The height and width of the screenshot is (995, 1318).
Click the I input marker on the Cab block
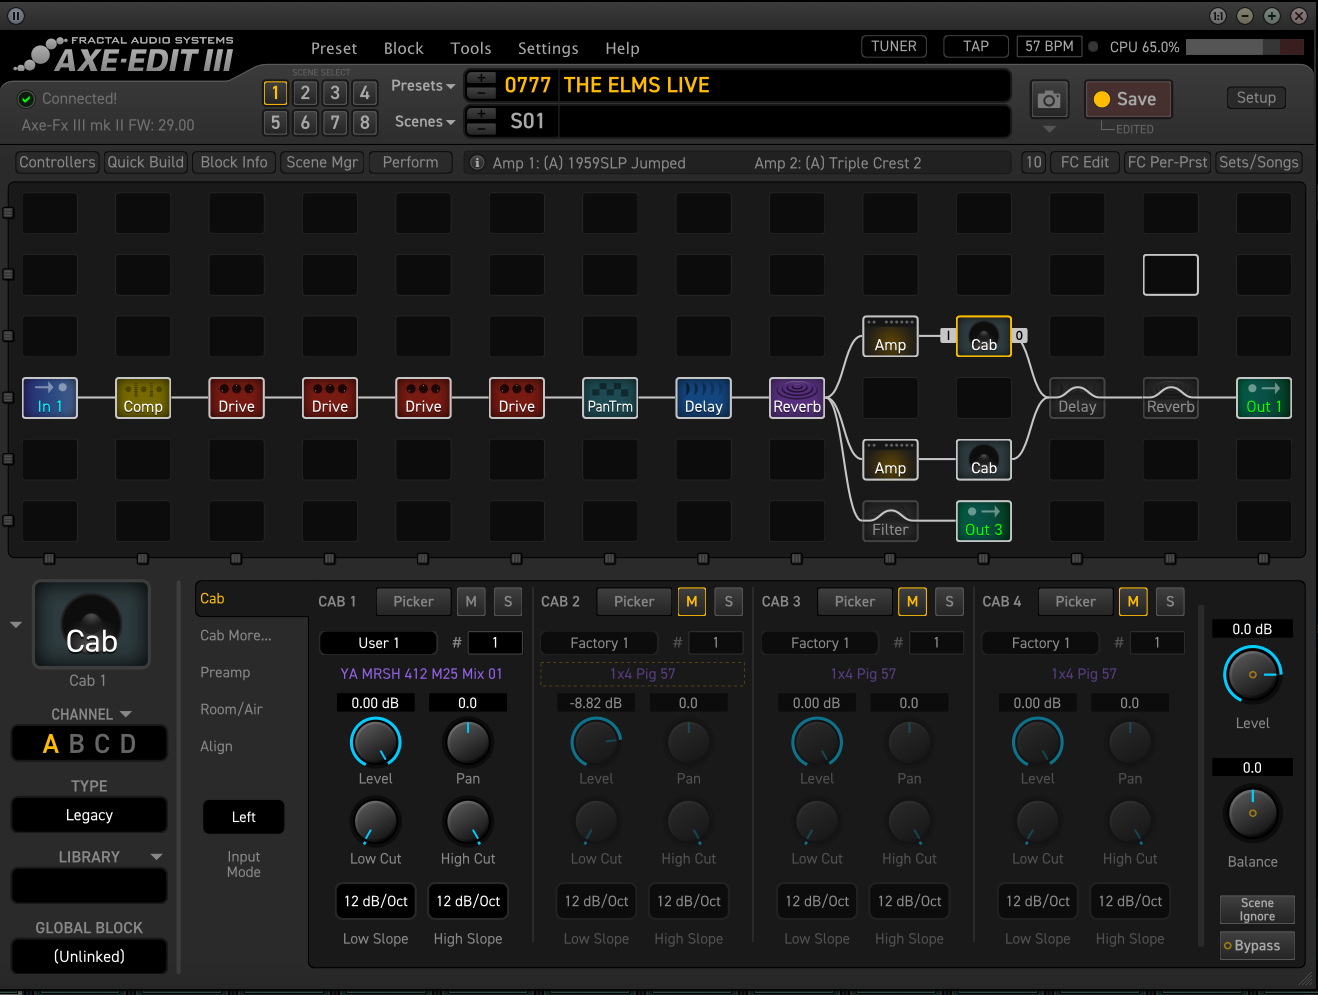click(947, 336)
